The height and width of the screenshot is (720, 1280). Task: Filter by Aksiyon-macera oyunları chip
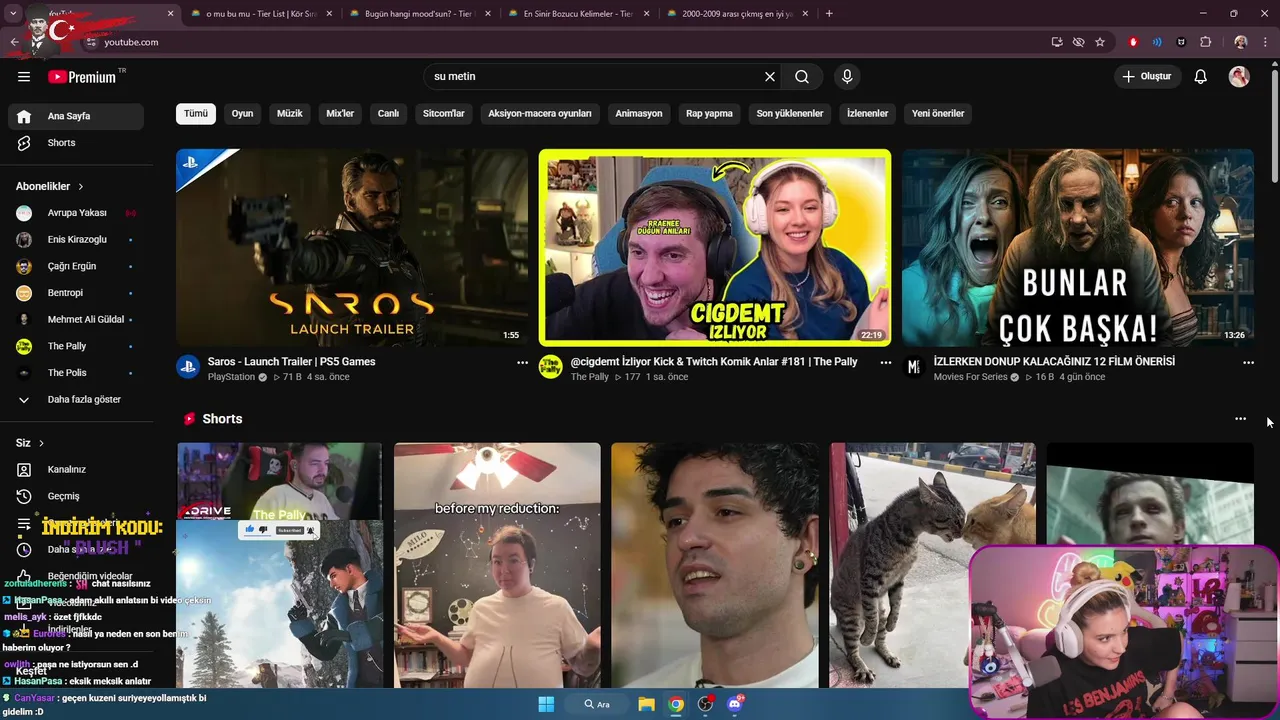tap(540, 114)
